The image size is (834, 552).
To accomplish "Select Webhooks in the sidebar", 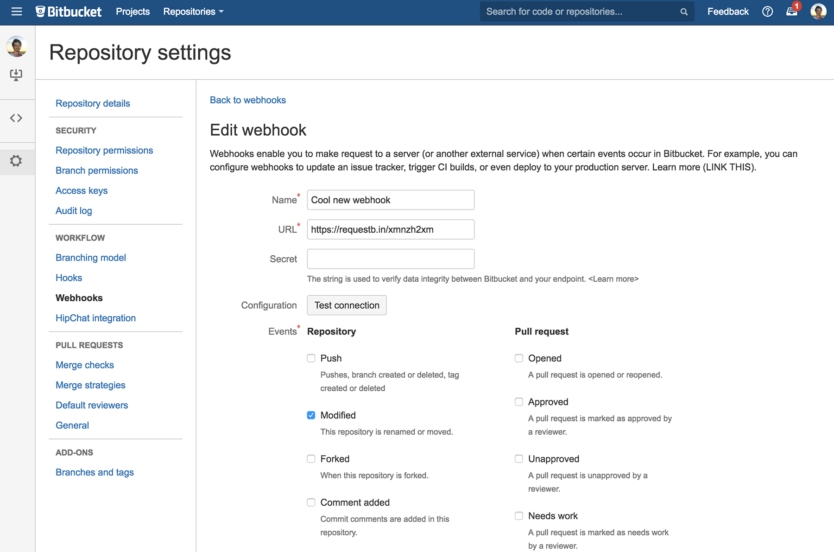I will [79, 298].
